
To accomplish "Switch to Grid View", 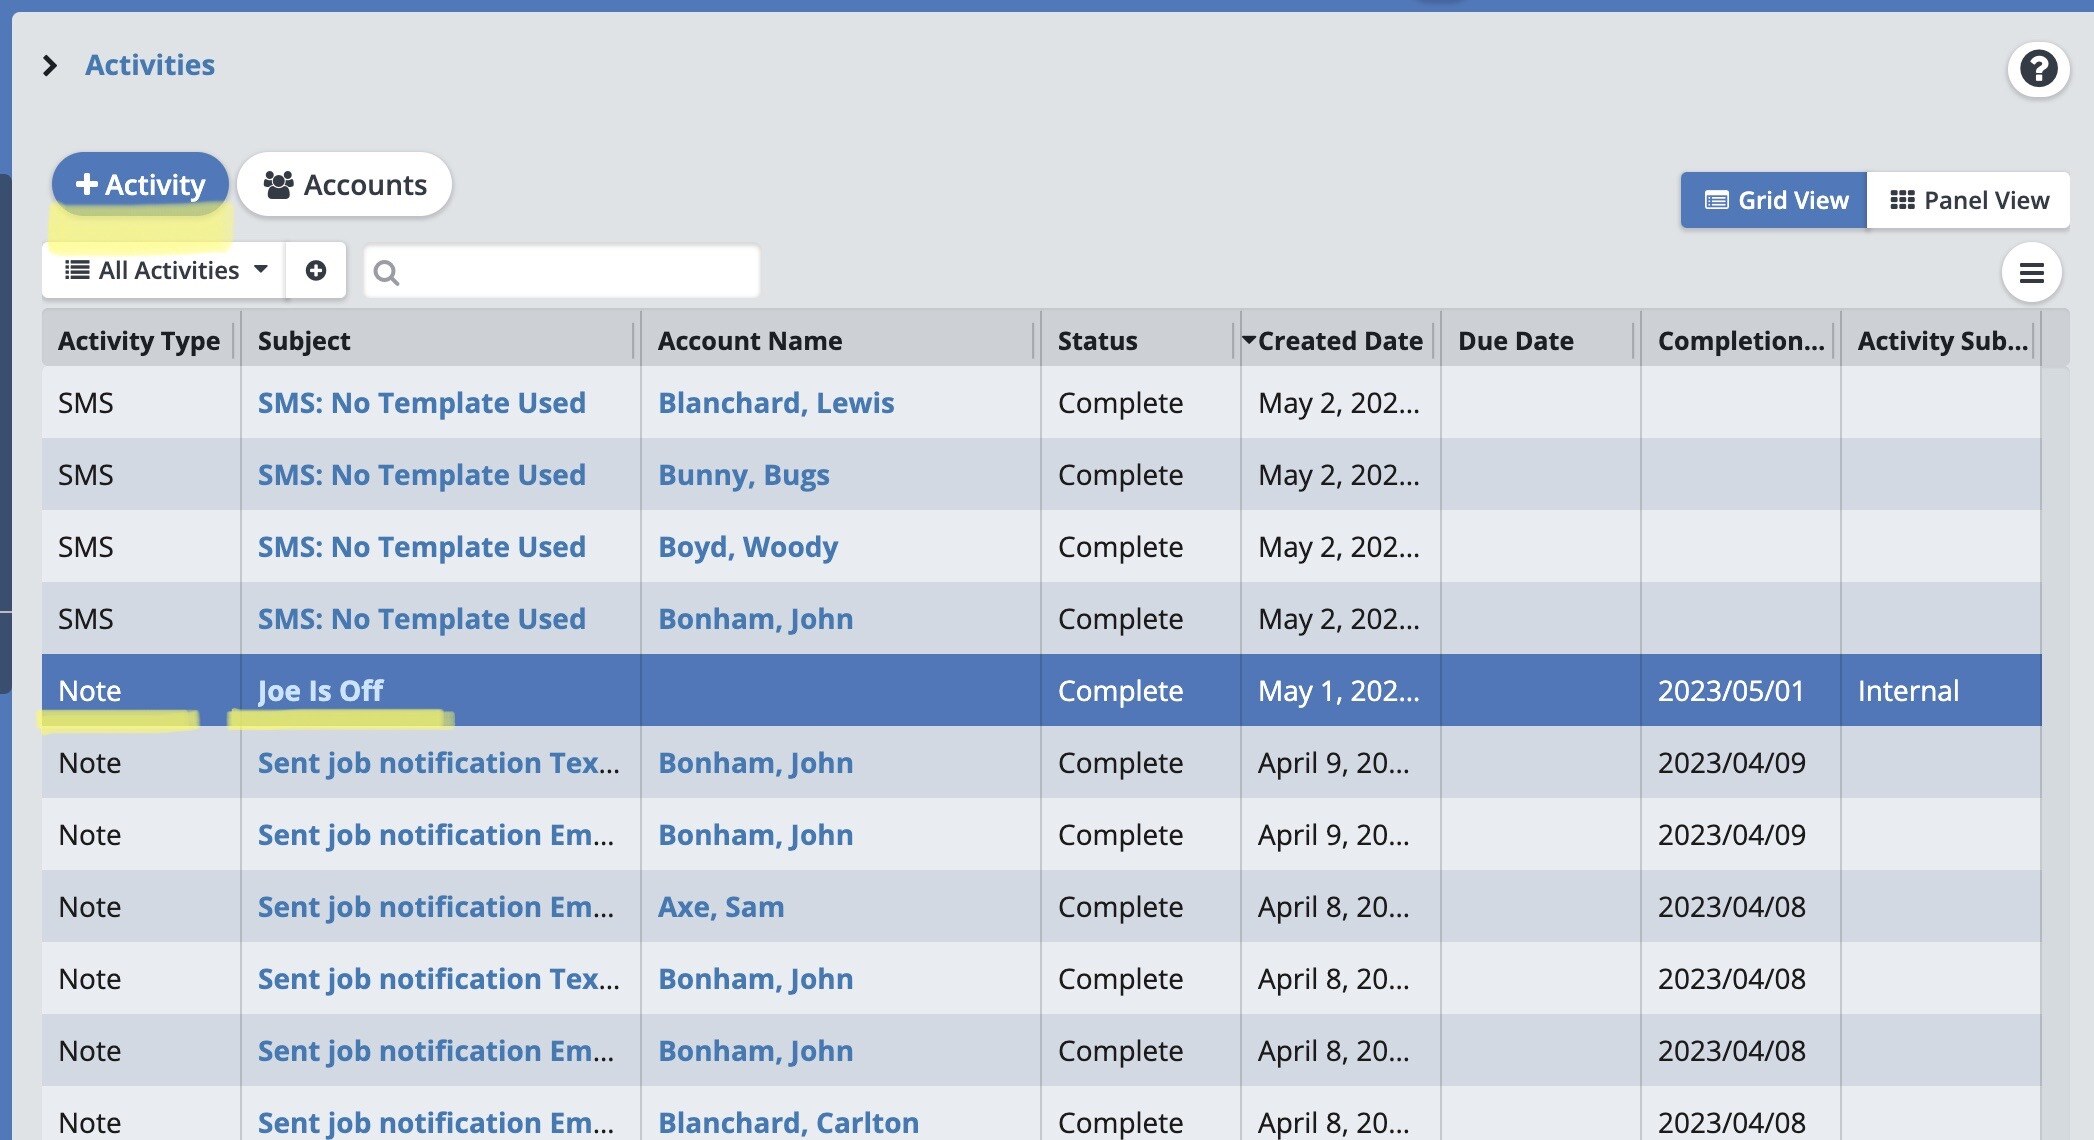I will coord(1773,200).
